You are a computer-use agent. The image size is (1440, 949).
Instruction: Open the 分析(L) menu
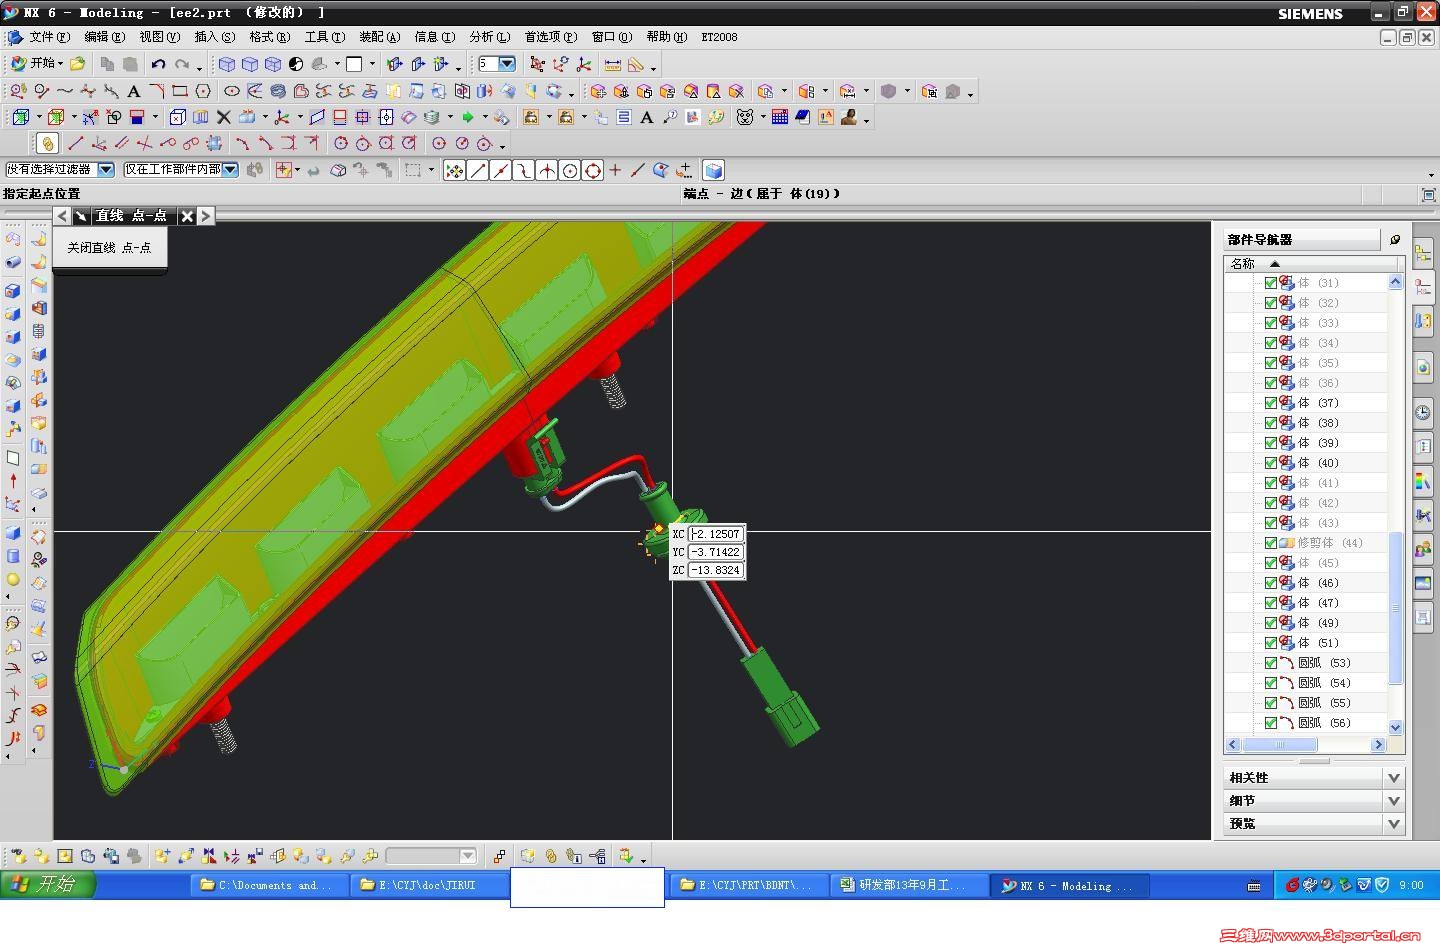pyautogui.click(x=489, y=37)
